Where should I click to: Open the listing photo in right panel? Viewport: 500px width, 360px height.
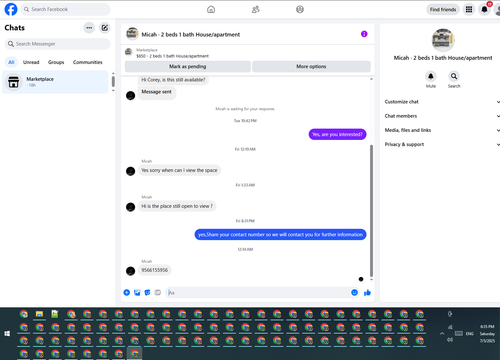coord(443,40)
